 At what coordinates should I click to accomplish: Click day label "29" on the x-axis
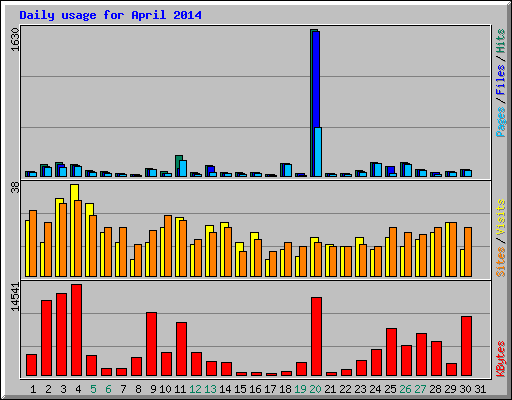[450, 389]
